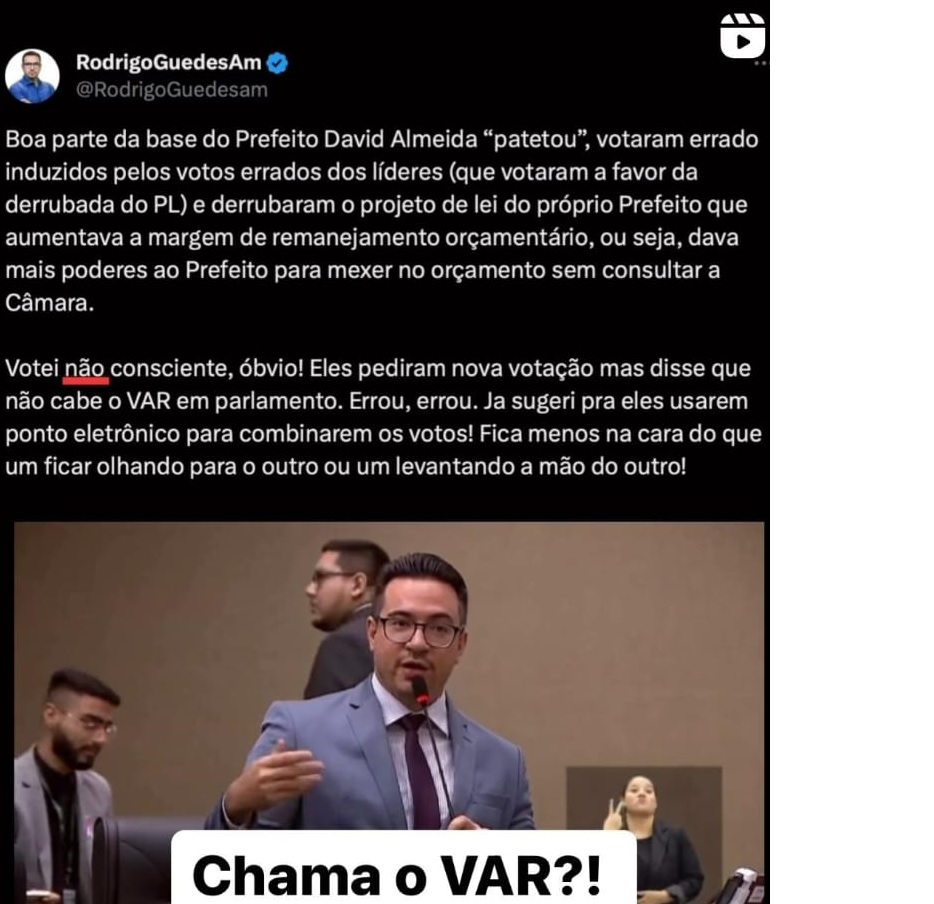Click the red-tipped microphone
Screen dimensions: 934x904
(421, 691)
